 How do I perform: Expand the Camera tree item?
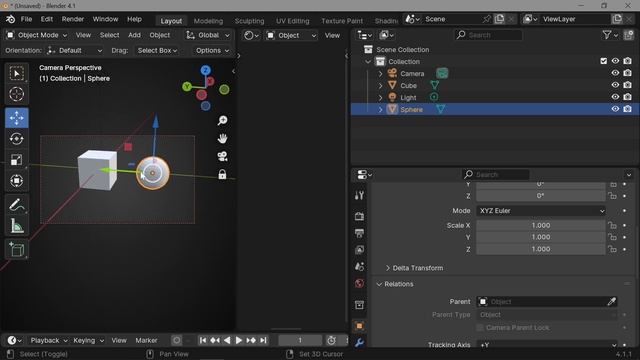click(x=380, y=73)
